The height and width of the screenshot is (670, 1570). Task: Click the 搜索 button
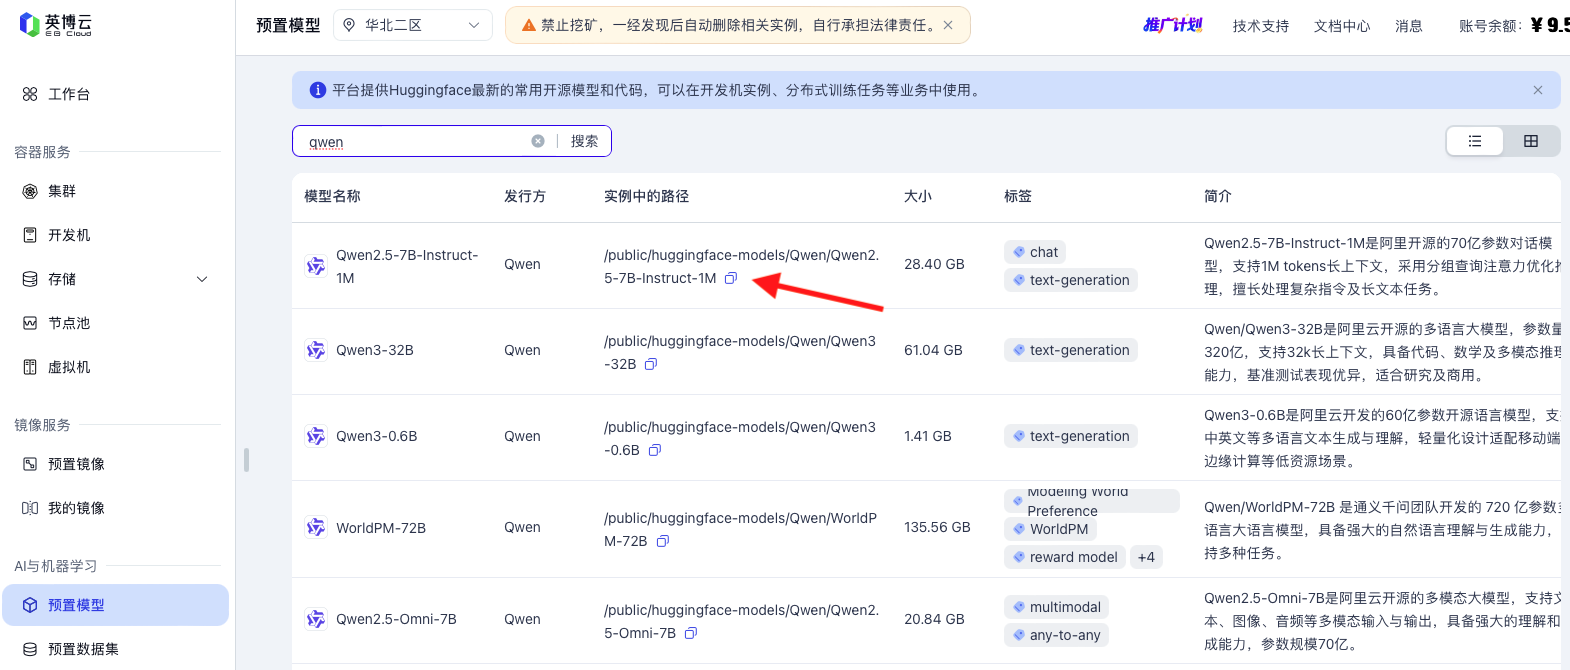click(x=585, y=141)
